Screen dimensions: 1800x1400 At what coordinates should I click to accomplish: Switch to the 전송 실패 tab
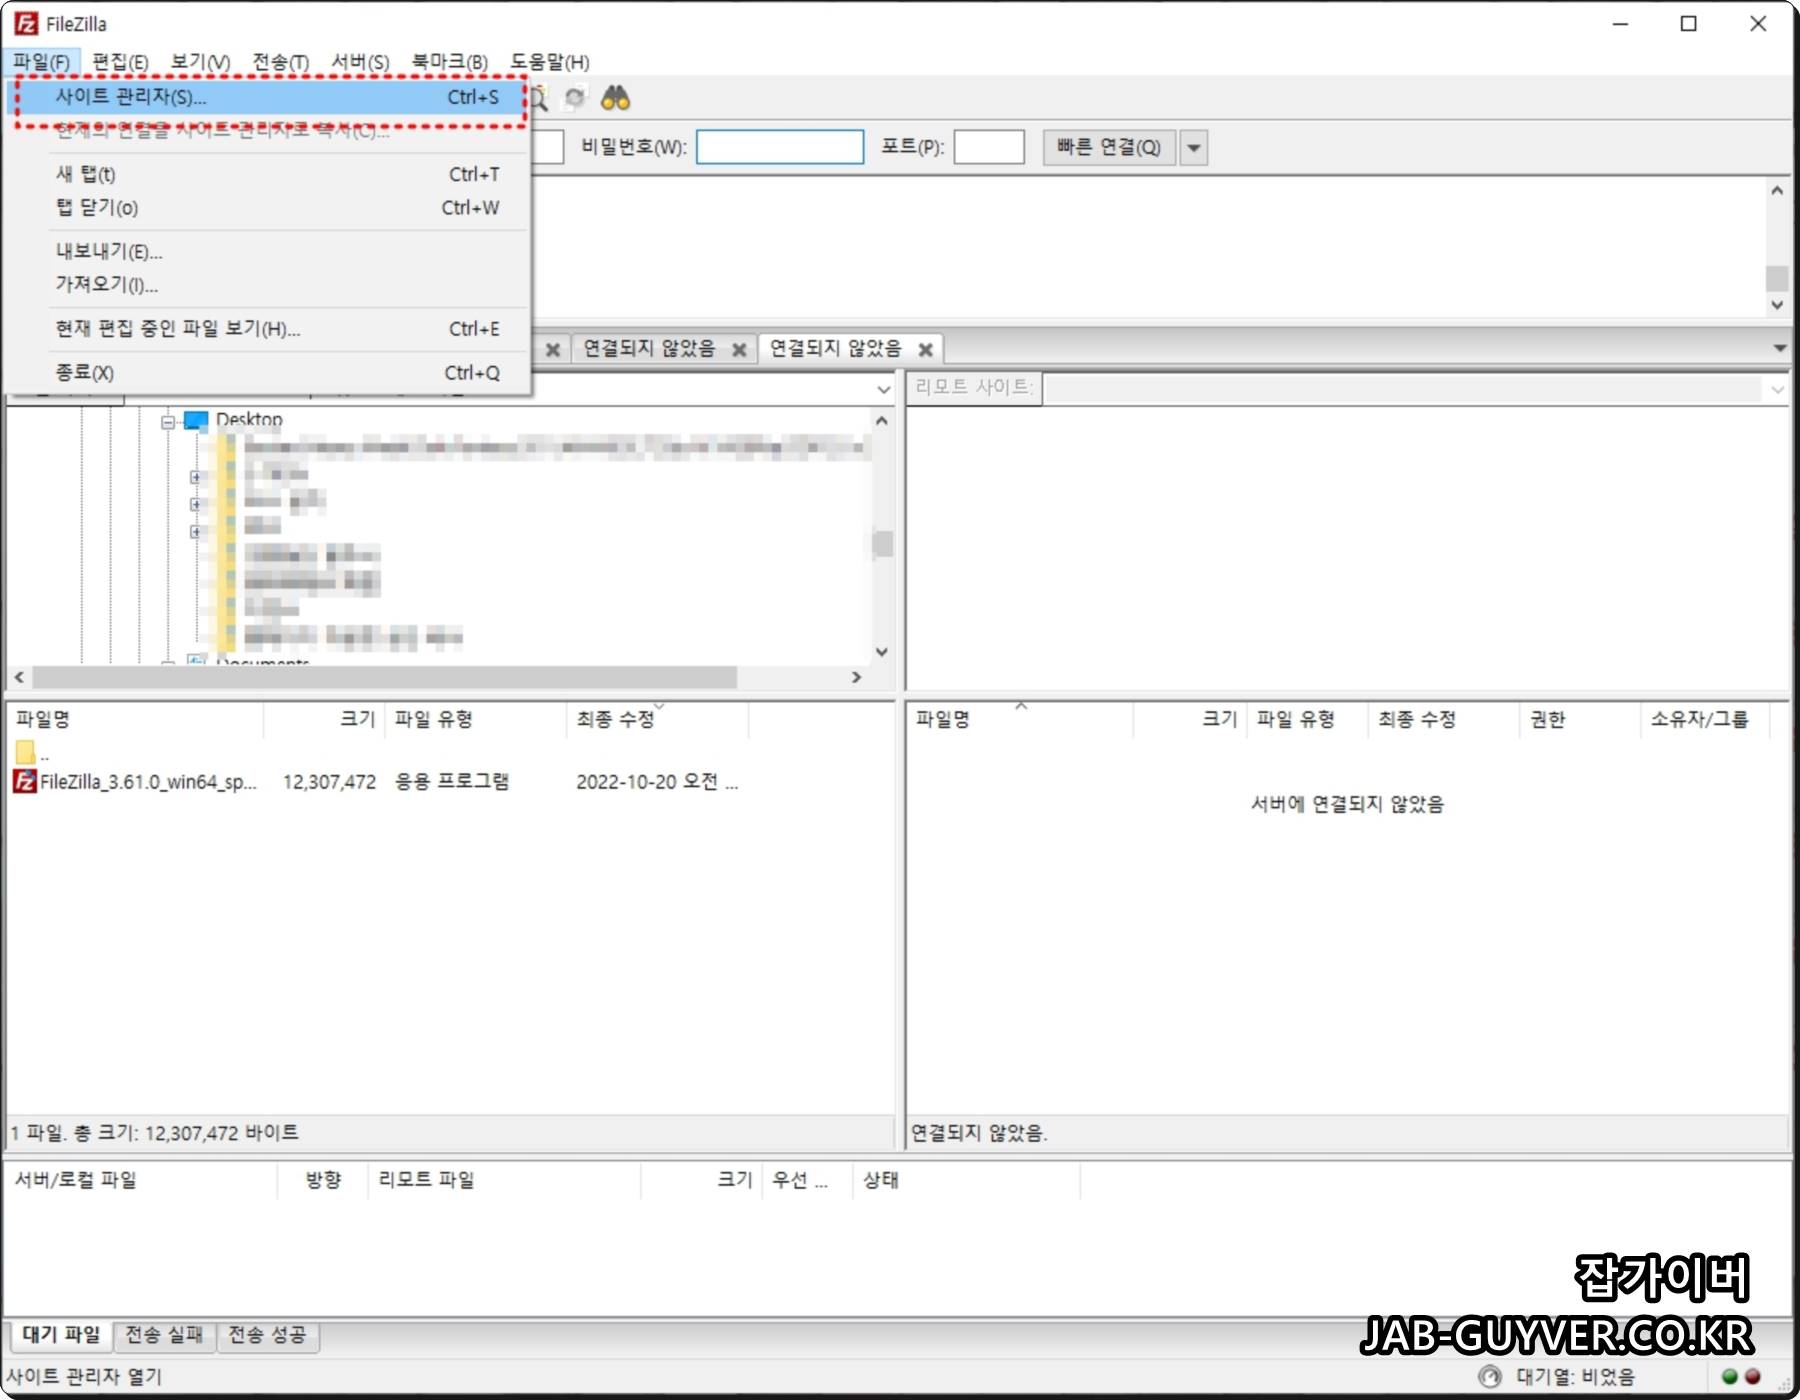[x=165, y=1335]
